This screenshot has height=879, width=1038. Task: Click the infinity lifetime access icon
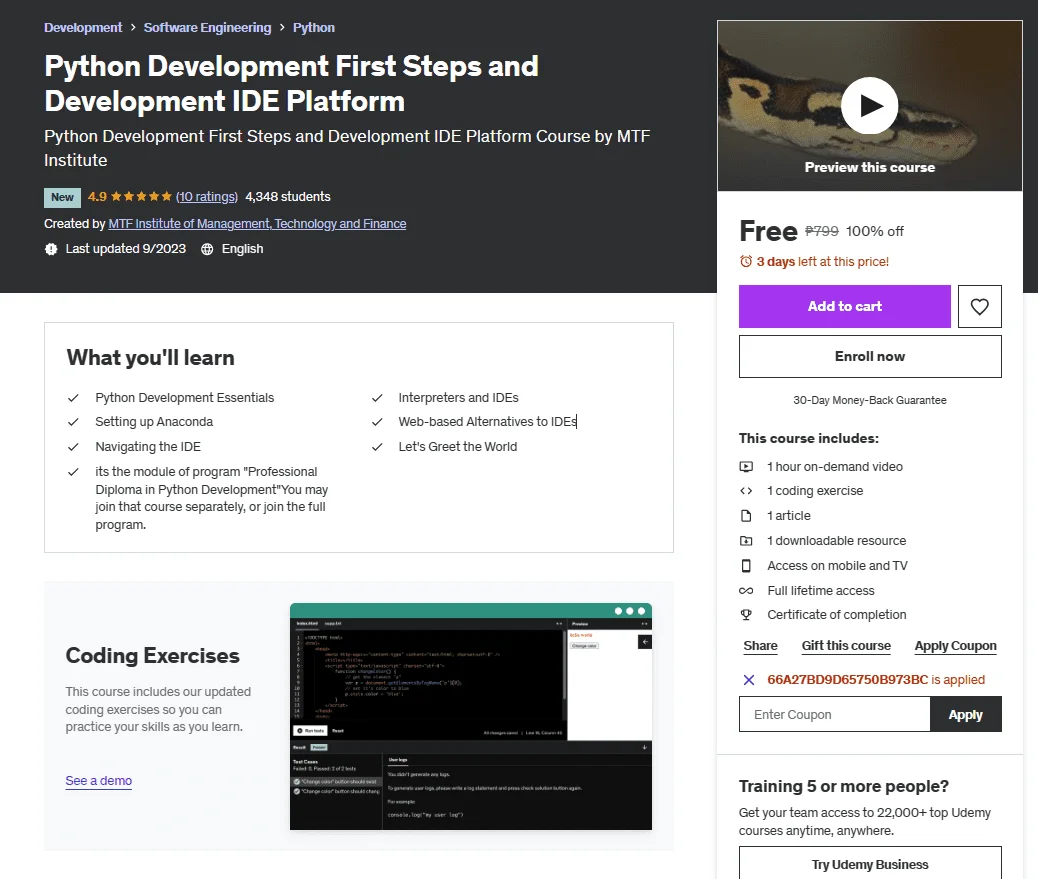[746, 590]
